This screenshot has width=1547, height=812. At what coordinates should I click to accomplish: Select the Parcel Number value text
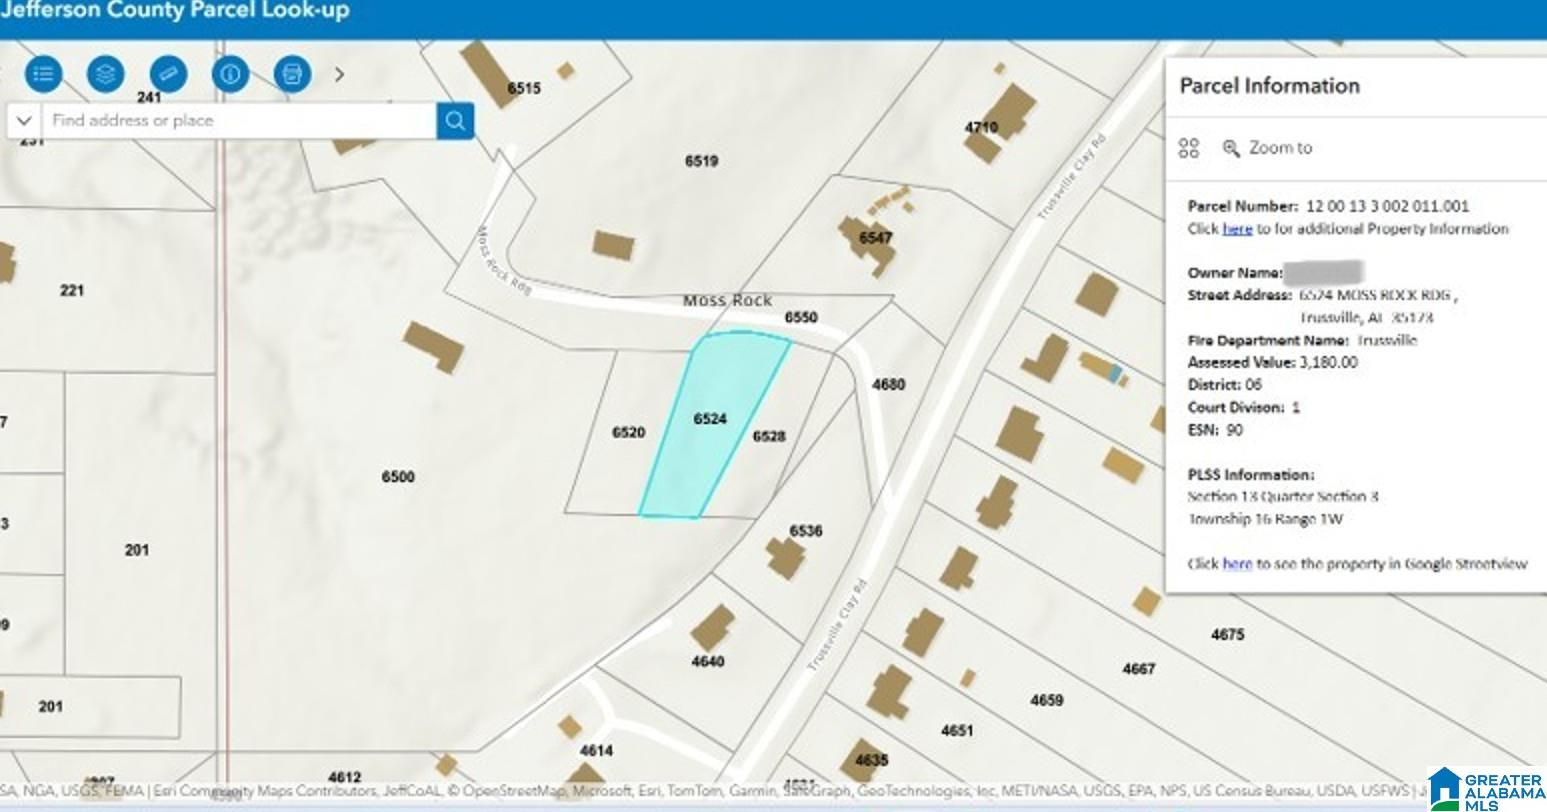(1387, 207)
